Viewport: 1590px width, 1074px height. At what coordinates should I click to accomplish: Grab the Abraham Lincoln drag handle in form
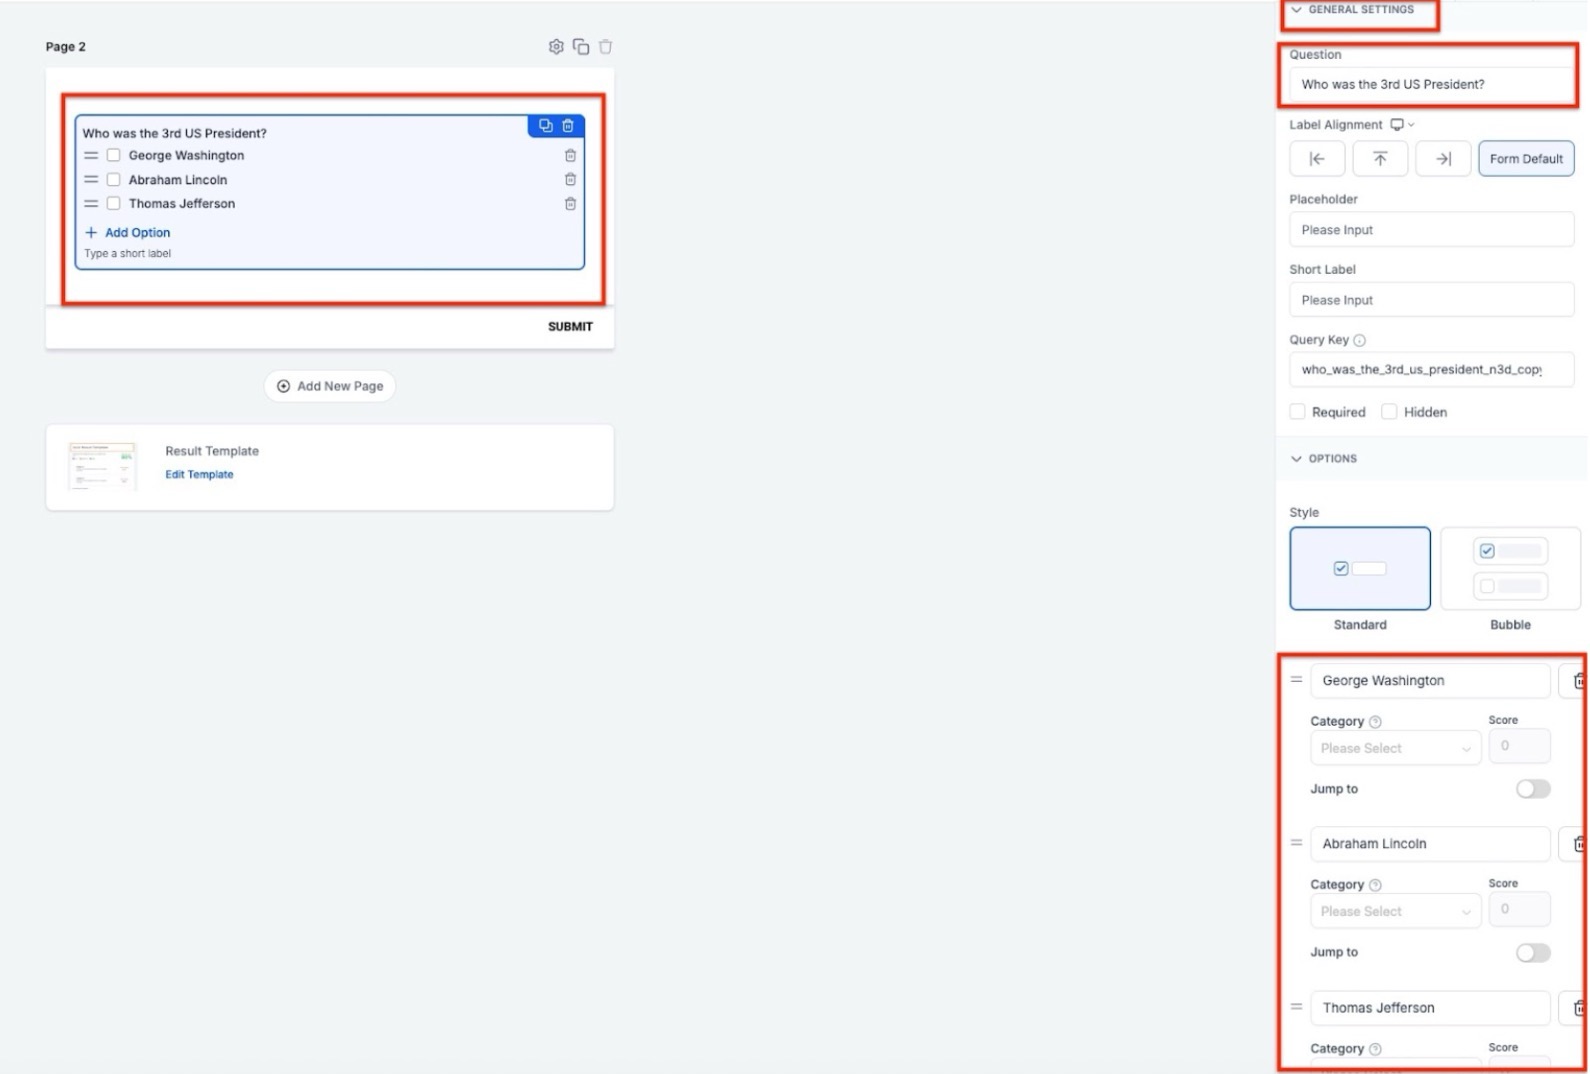point(91,179)
